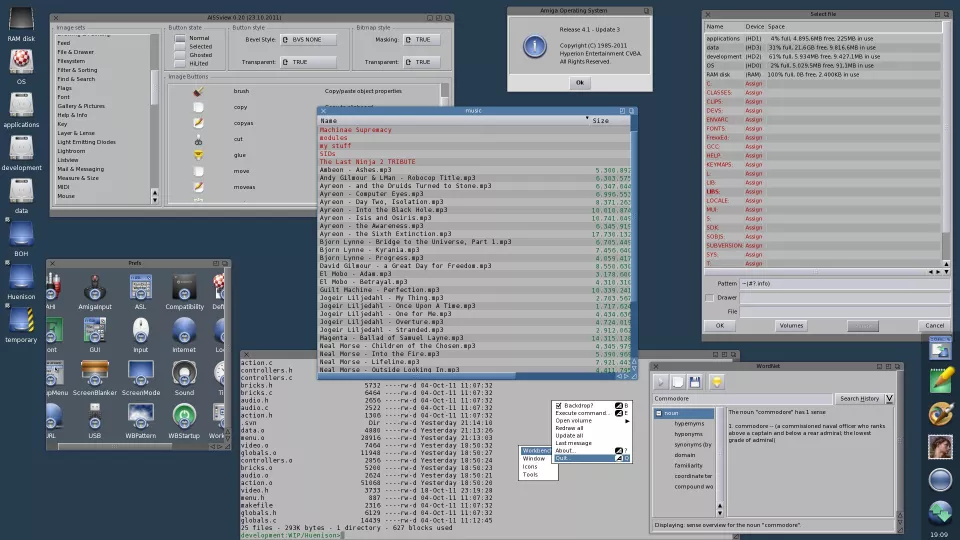Choose Quit from the Workbench menu
This screenshot has height=540, width=960.
coord(562,458)
